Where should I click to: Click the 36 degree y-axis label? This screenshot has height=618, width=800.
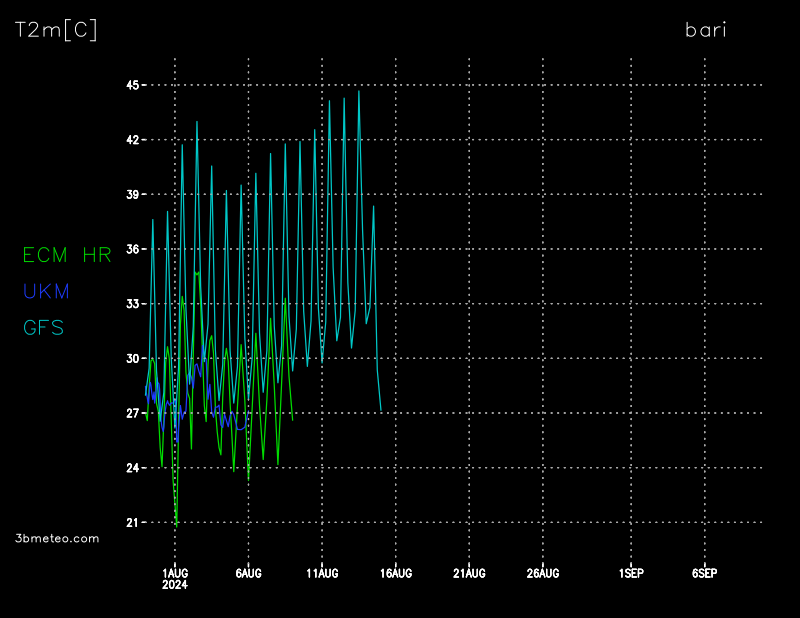pyautogui.click(x=130, y=249)
